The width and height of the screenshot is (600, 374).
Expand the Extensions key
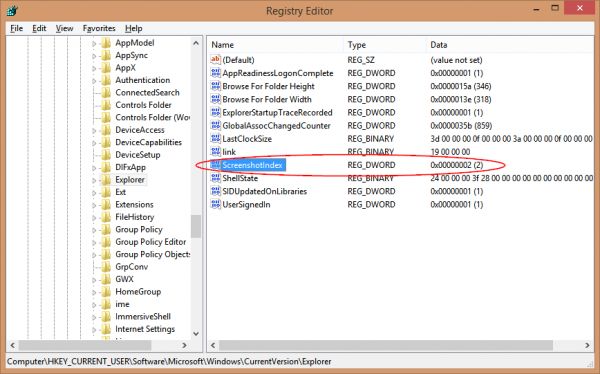click(x=94, y=205)
